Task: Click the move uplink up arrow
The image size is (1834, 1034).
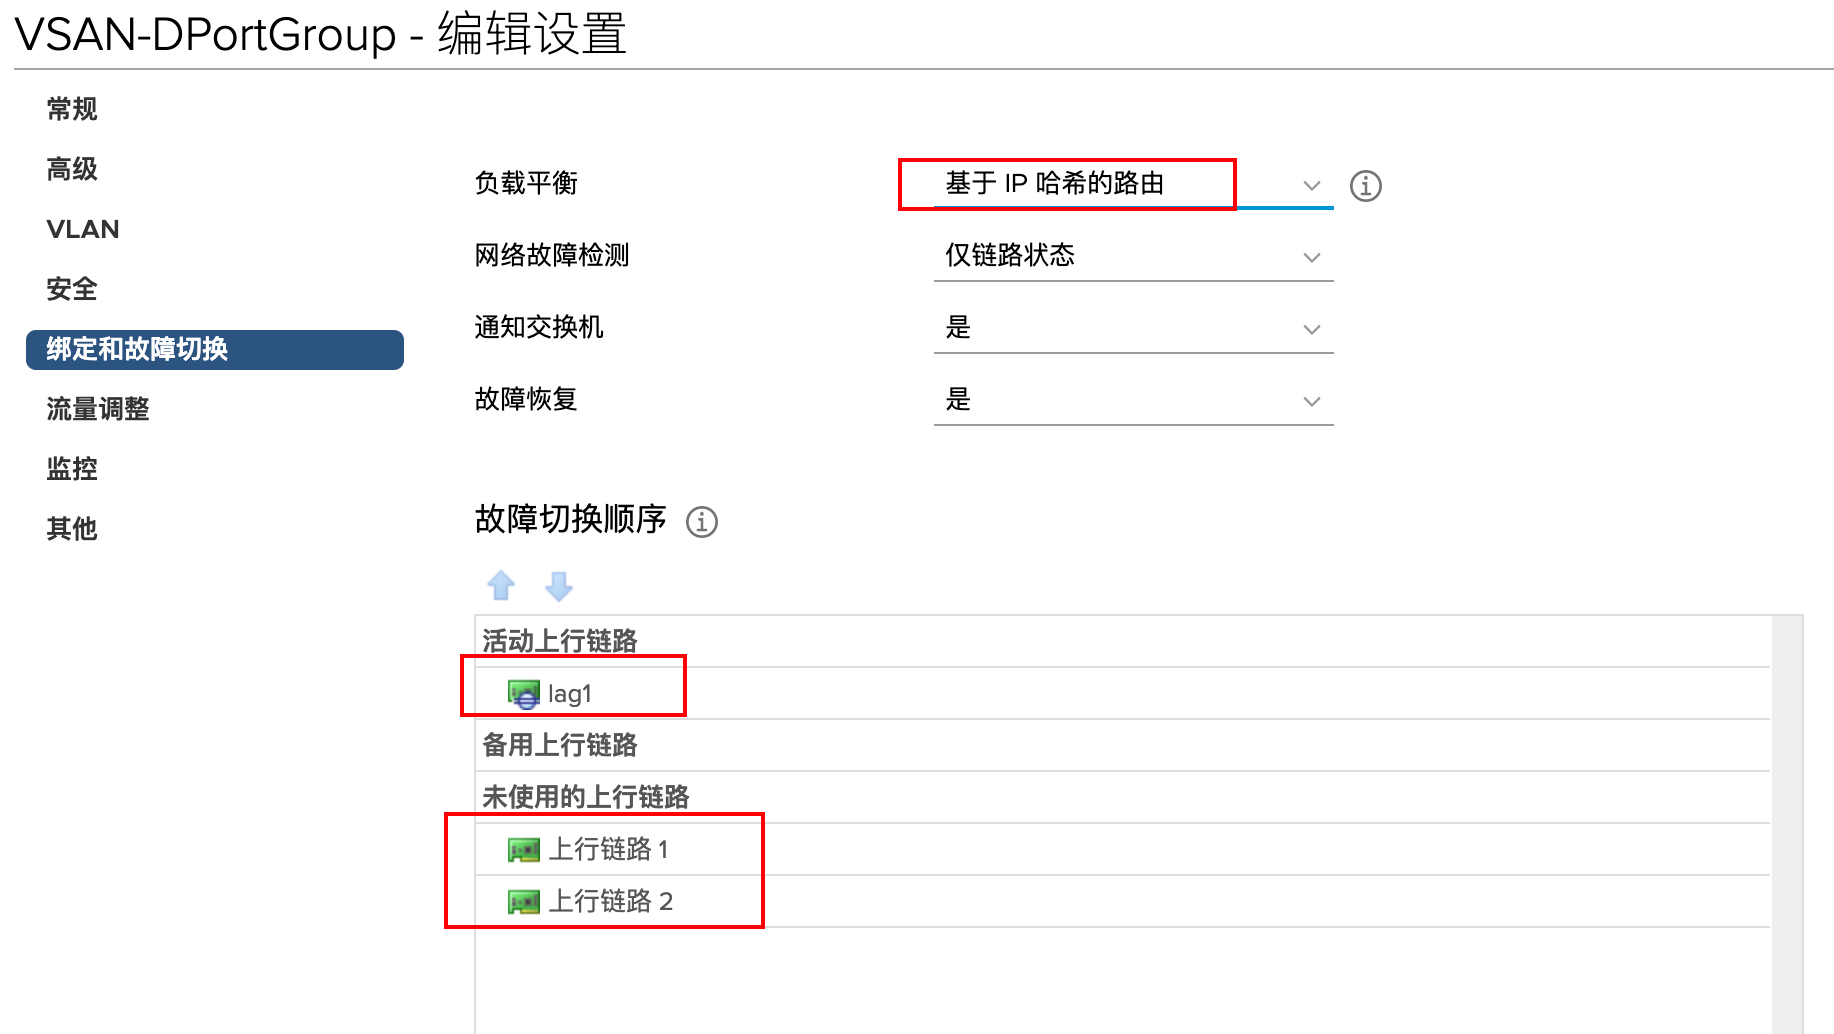Action: (x=501, y=585)
